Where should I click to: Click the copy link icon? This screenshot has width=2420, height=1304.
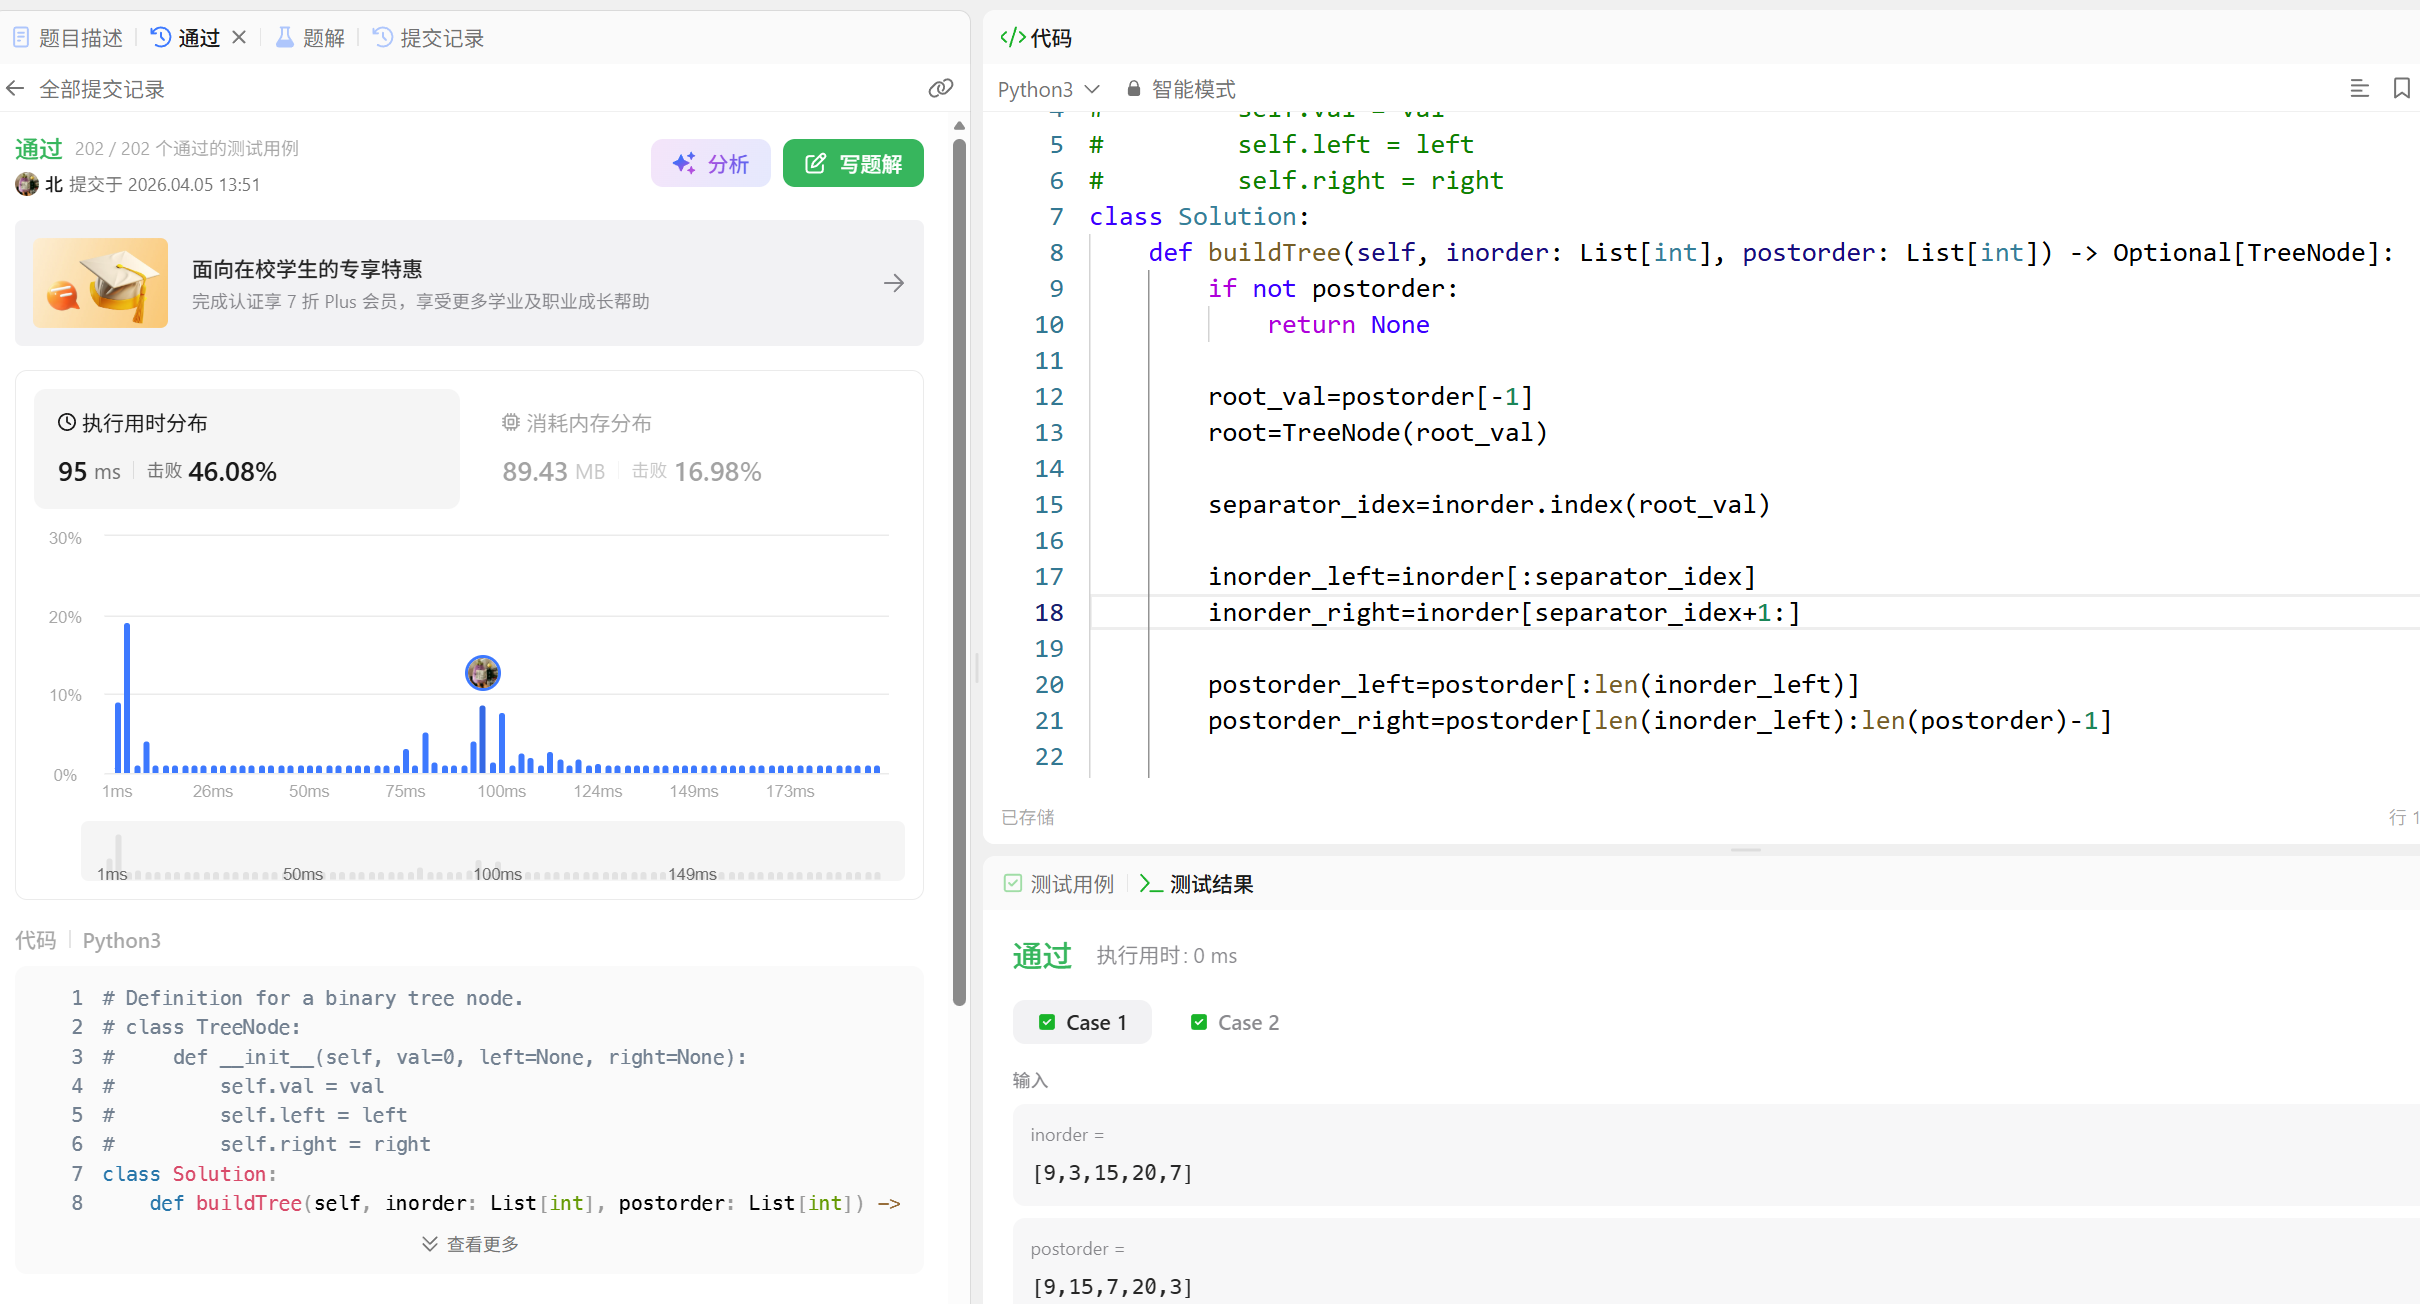click(x=940, y=89)
